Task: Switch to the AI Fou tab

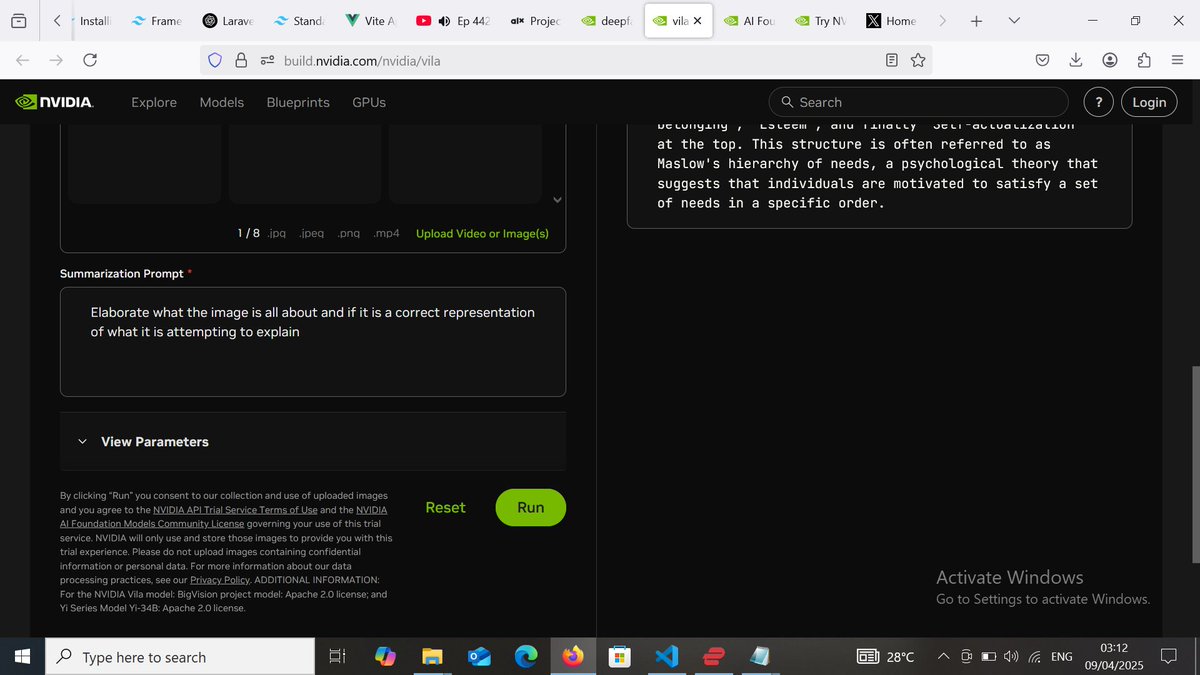Action: tap(750, 20)
